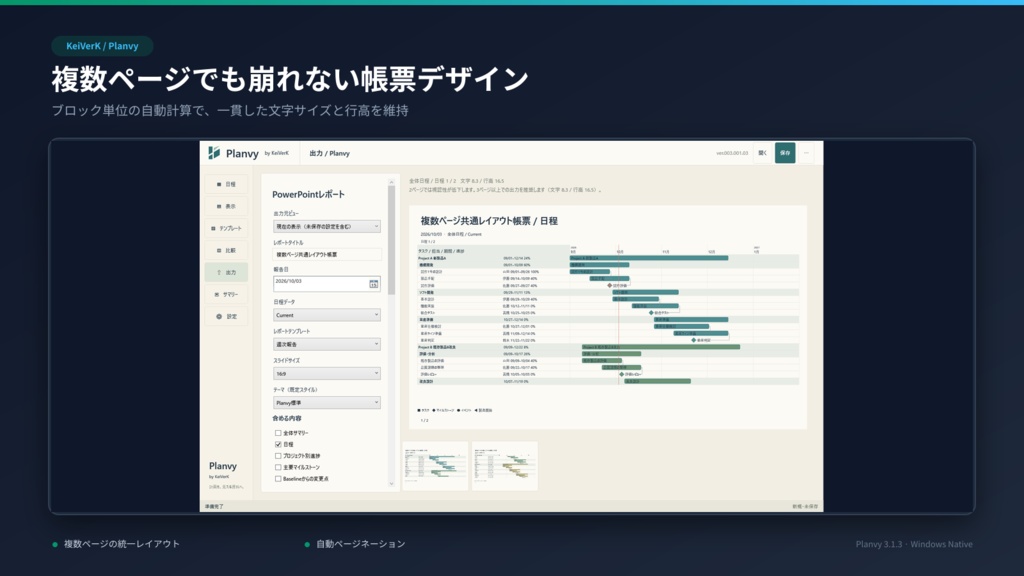
Task: Click the settings panel scrollbar's up arrow
Action: (391, 182)
